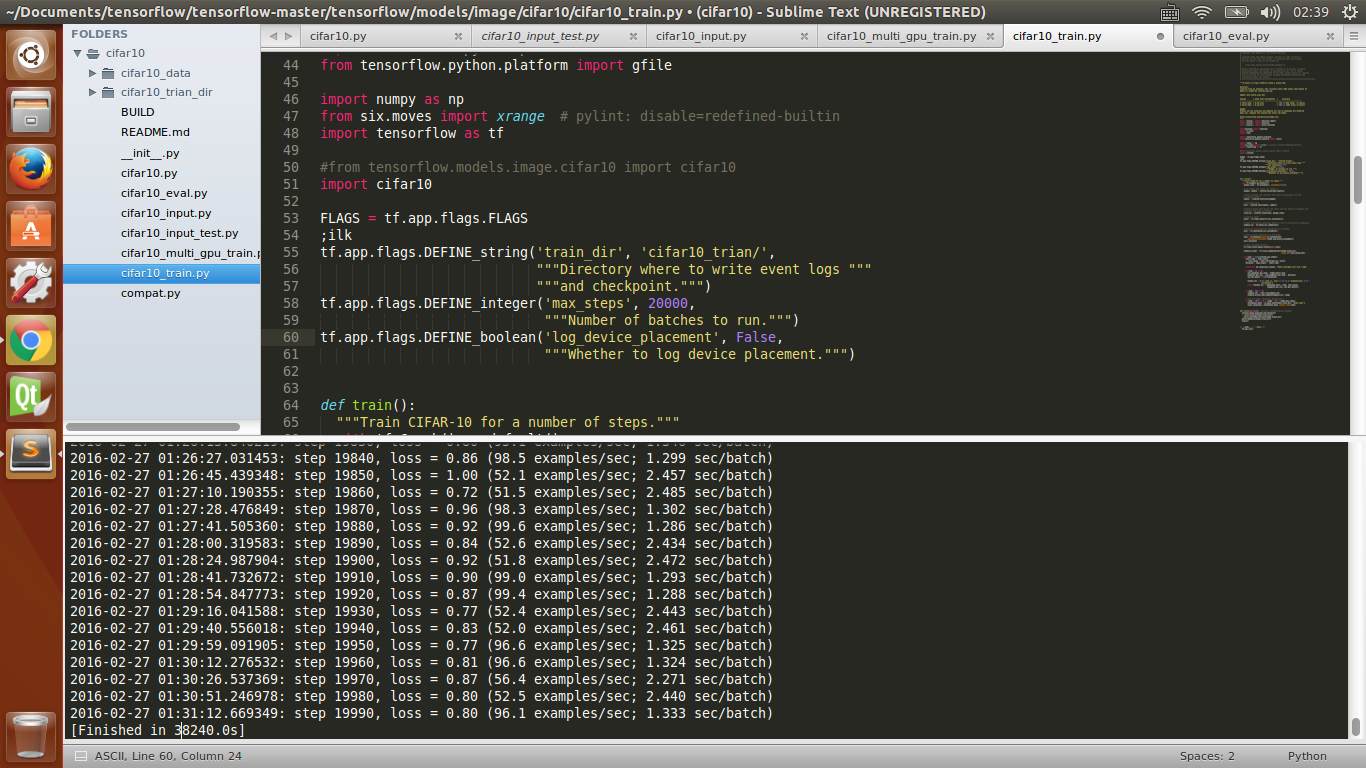Expand the cifar10_trian_dir folder arrow
This screenshot has width=1366, height=768.
coord(92,92)
